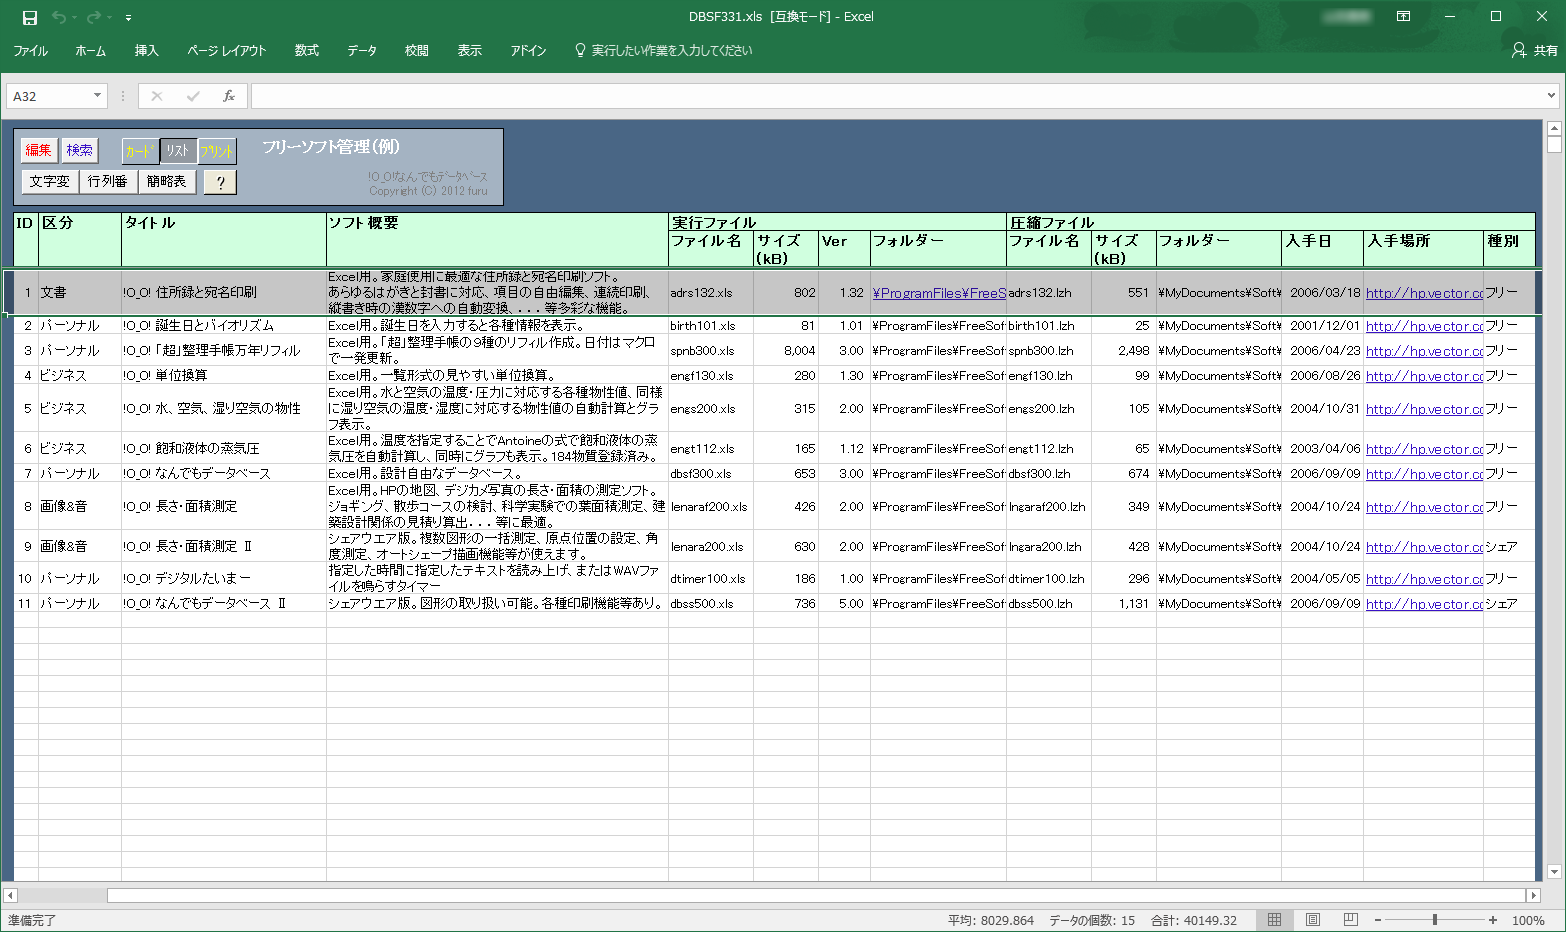Click the Insert Function fx icon
Image resolution: width=1566 pixels, height=932 pixels.
coord(229,96)
